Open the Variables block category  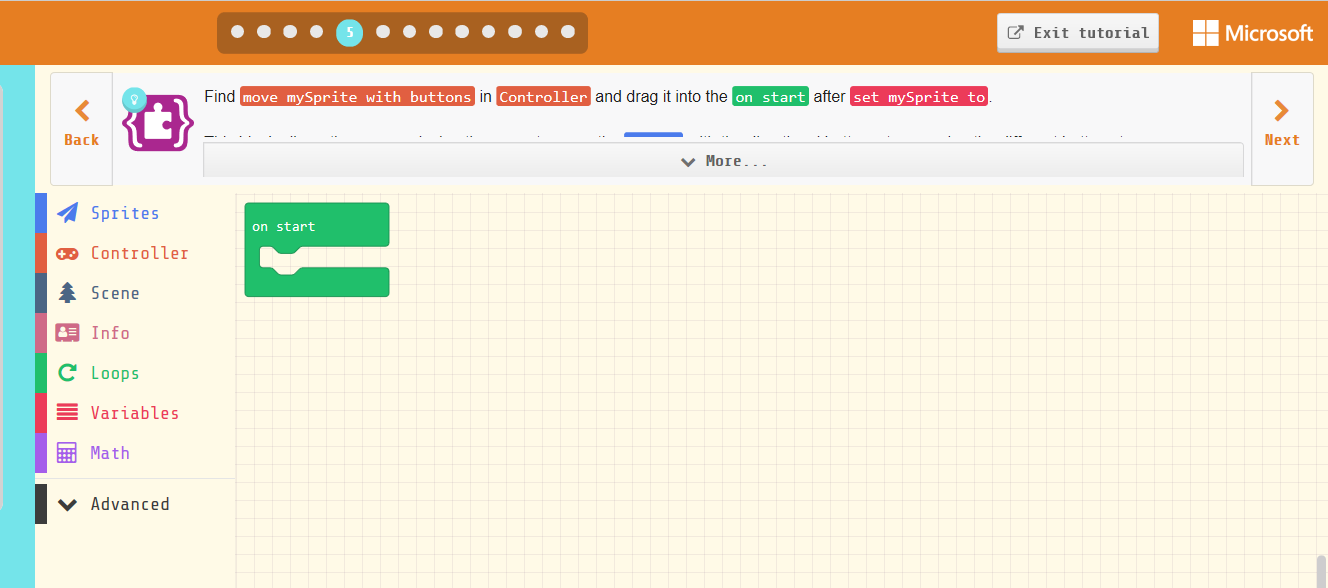(x=135, y=413)
